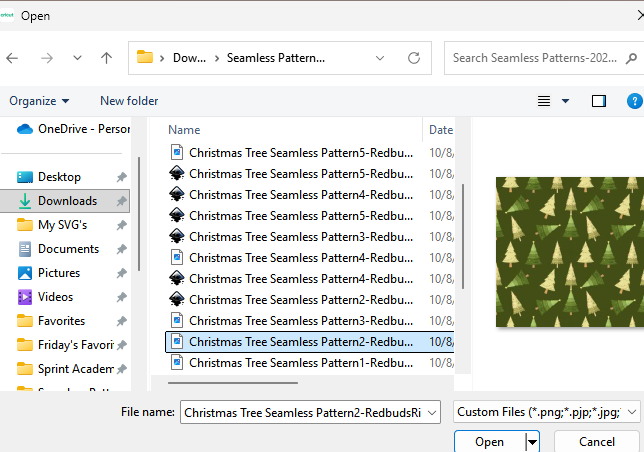Expand the address bar history dropdown
The height and width of the screenshot is (452, 644).
[x=381, y=58]
